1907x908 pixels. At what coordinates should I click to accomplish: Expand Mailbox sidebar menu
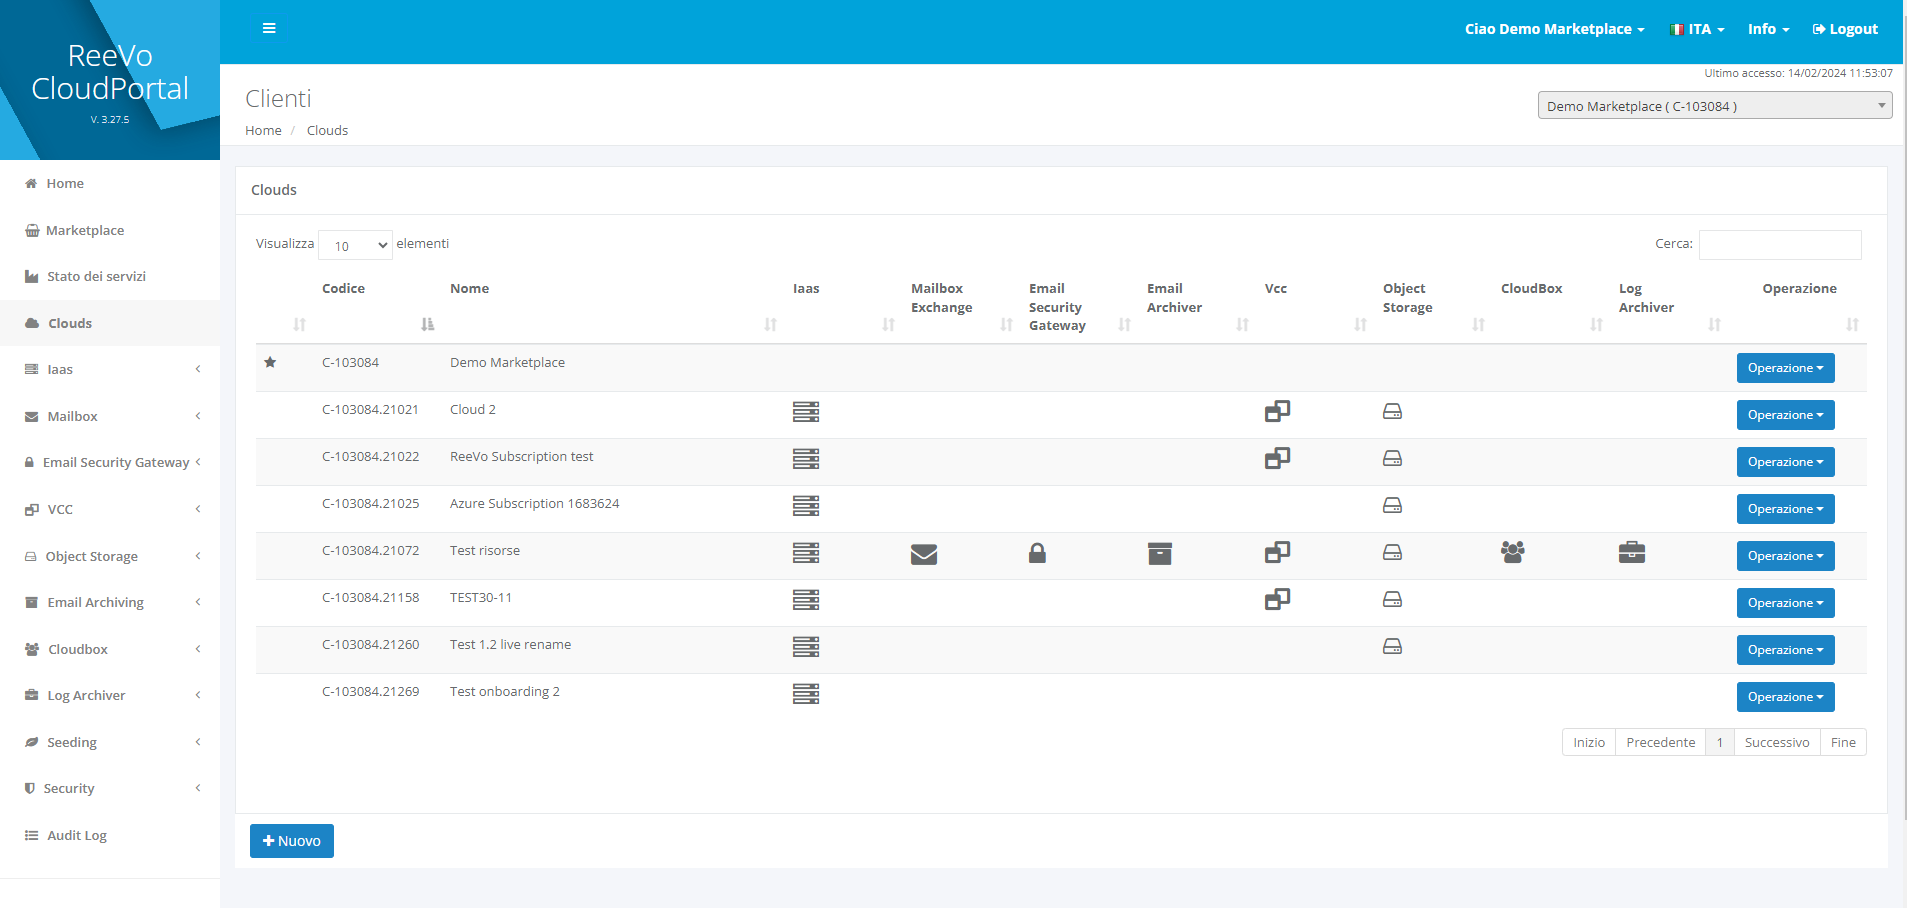click(x=110, y=416)
